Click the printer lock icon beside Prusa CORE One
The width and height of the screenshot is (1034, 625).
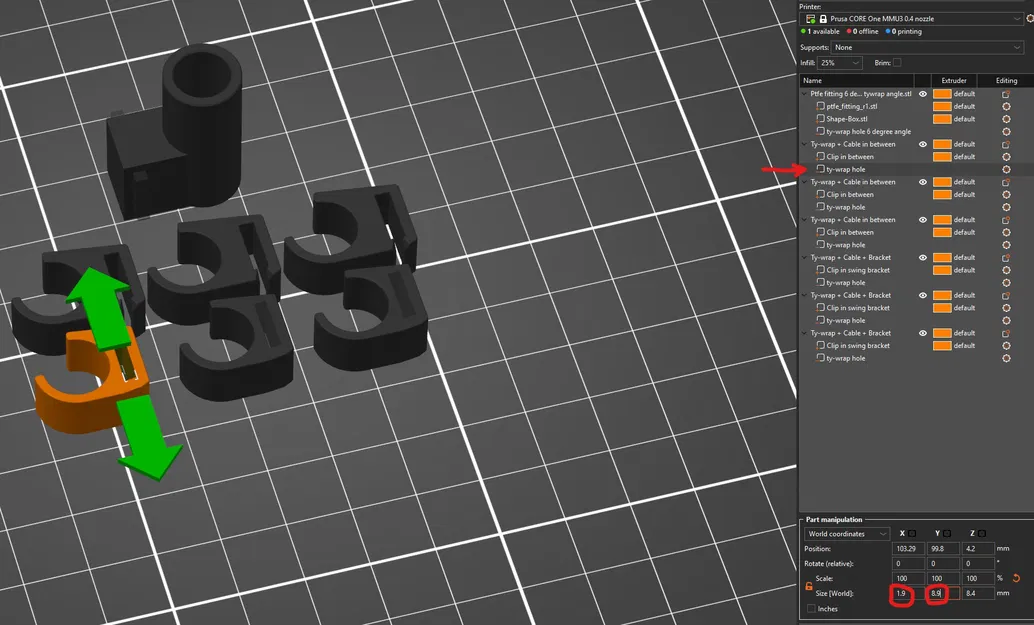pyautogui.click(x=823, y=19)
